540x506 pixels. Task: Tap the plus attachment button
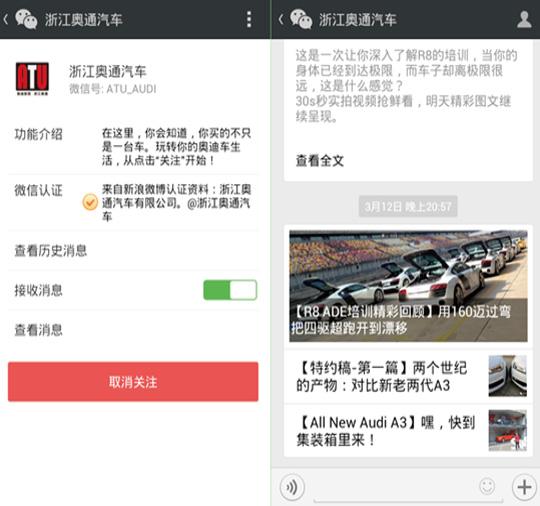524,487
